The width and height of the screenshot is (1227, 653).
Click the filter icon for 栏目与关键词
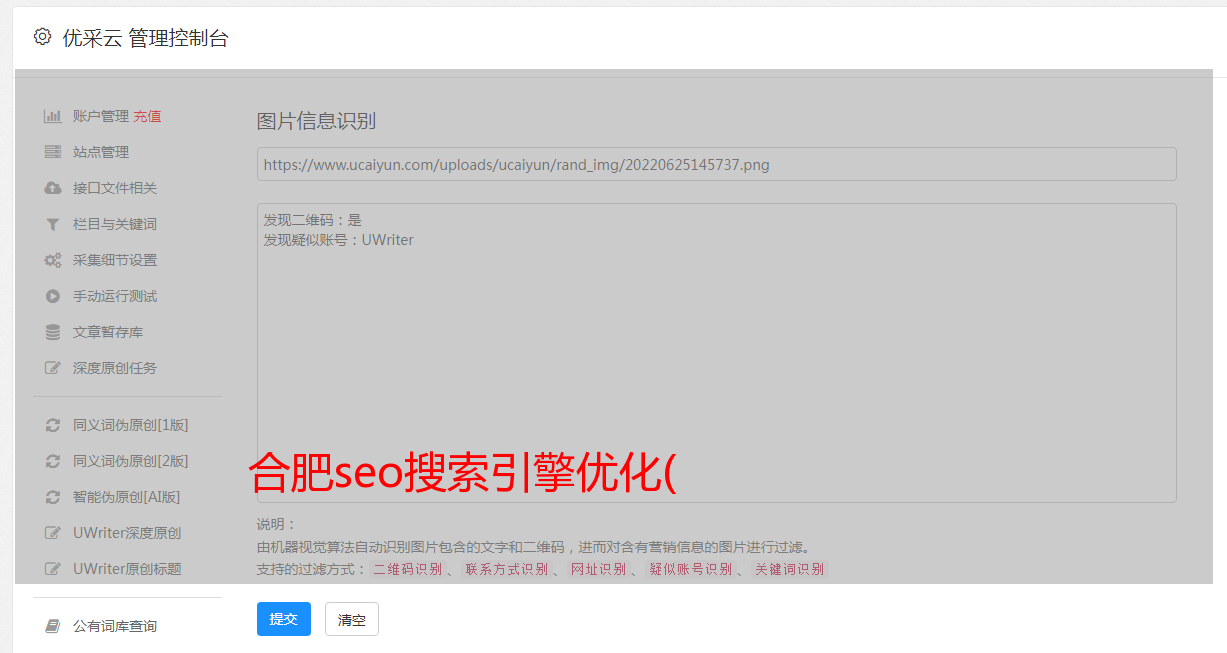[x=53, y=224]
